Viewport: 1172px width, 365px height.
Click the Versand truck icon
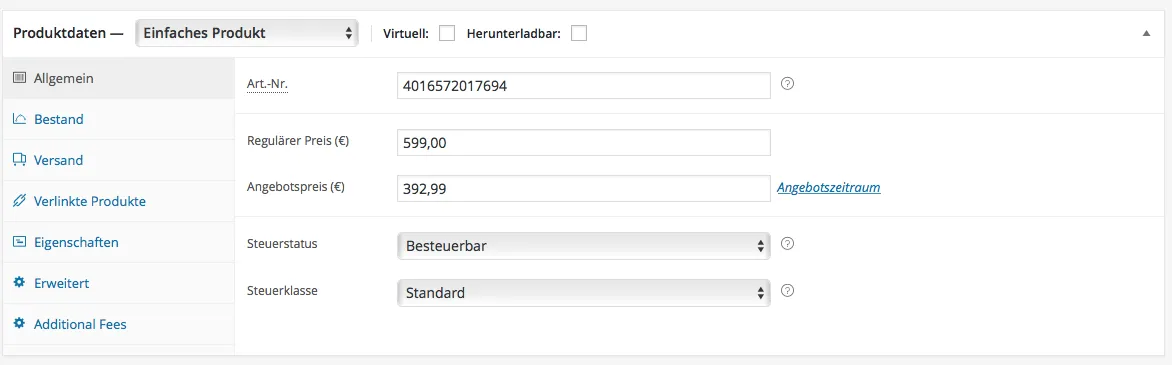(20, 160)
